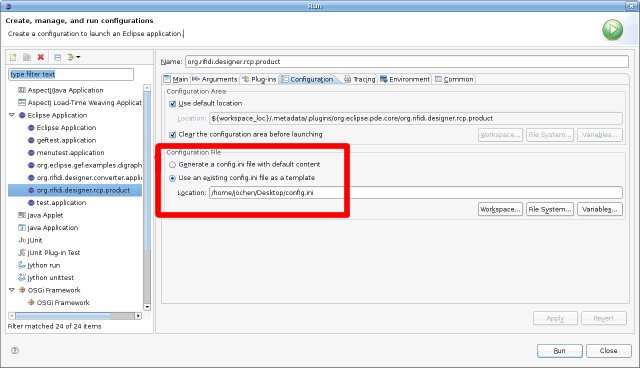Screen dimensions: 640x368
Task: Click the green Run arrow icon in header
Action: (612, 30)
